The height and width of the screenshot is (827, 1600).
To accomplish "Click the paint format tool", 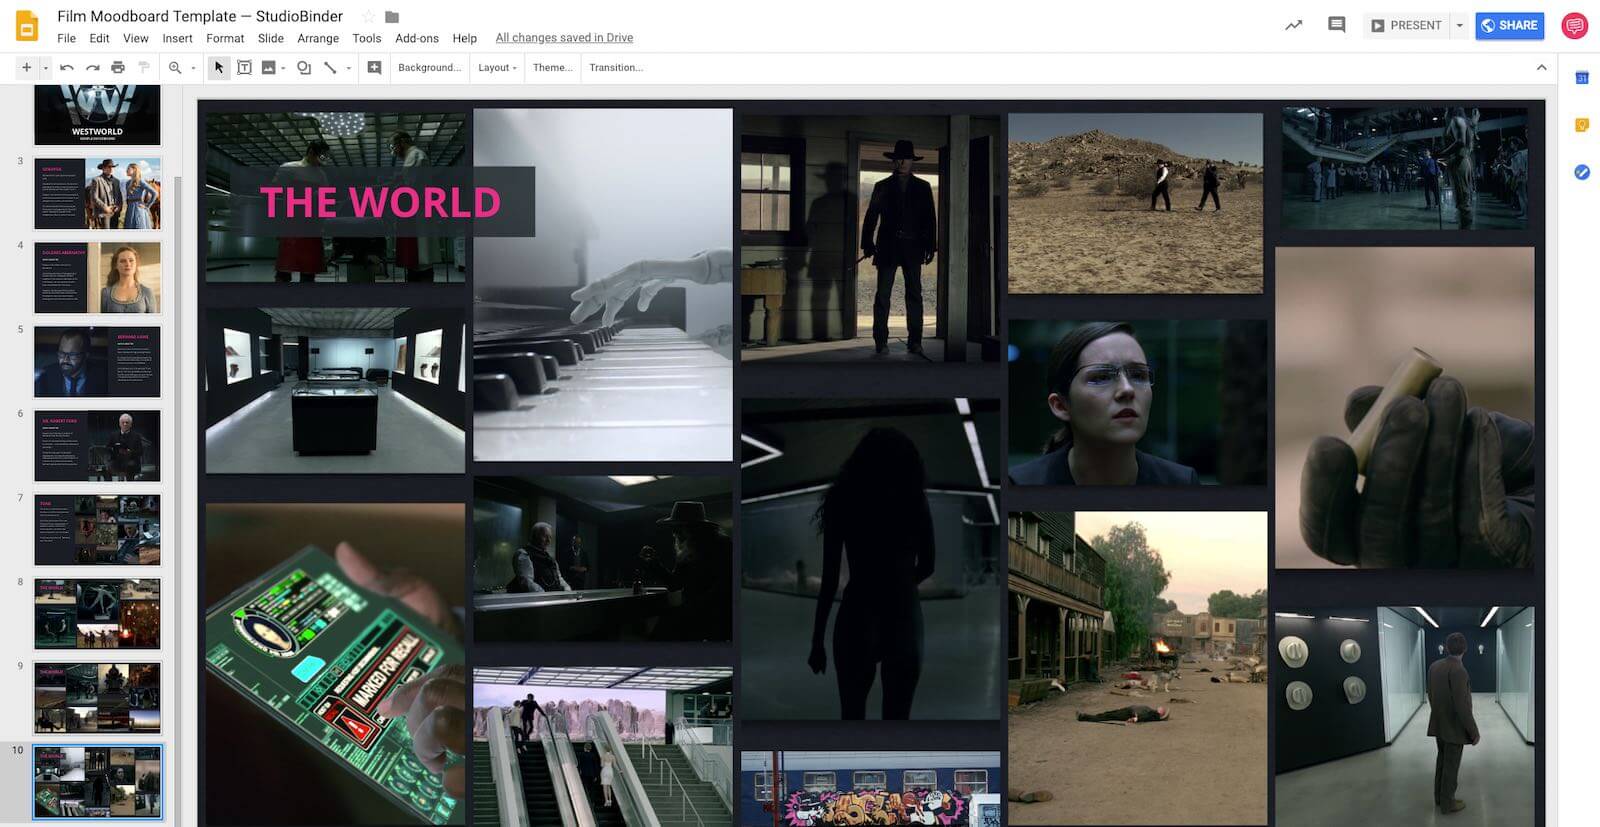I will click(x=144, y=67).
